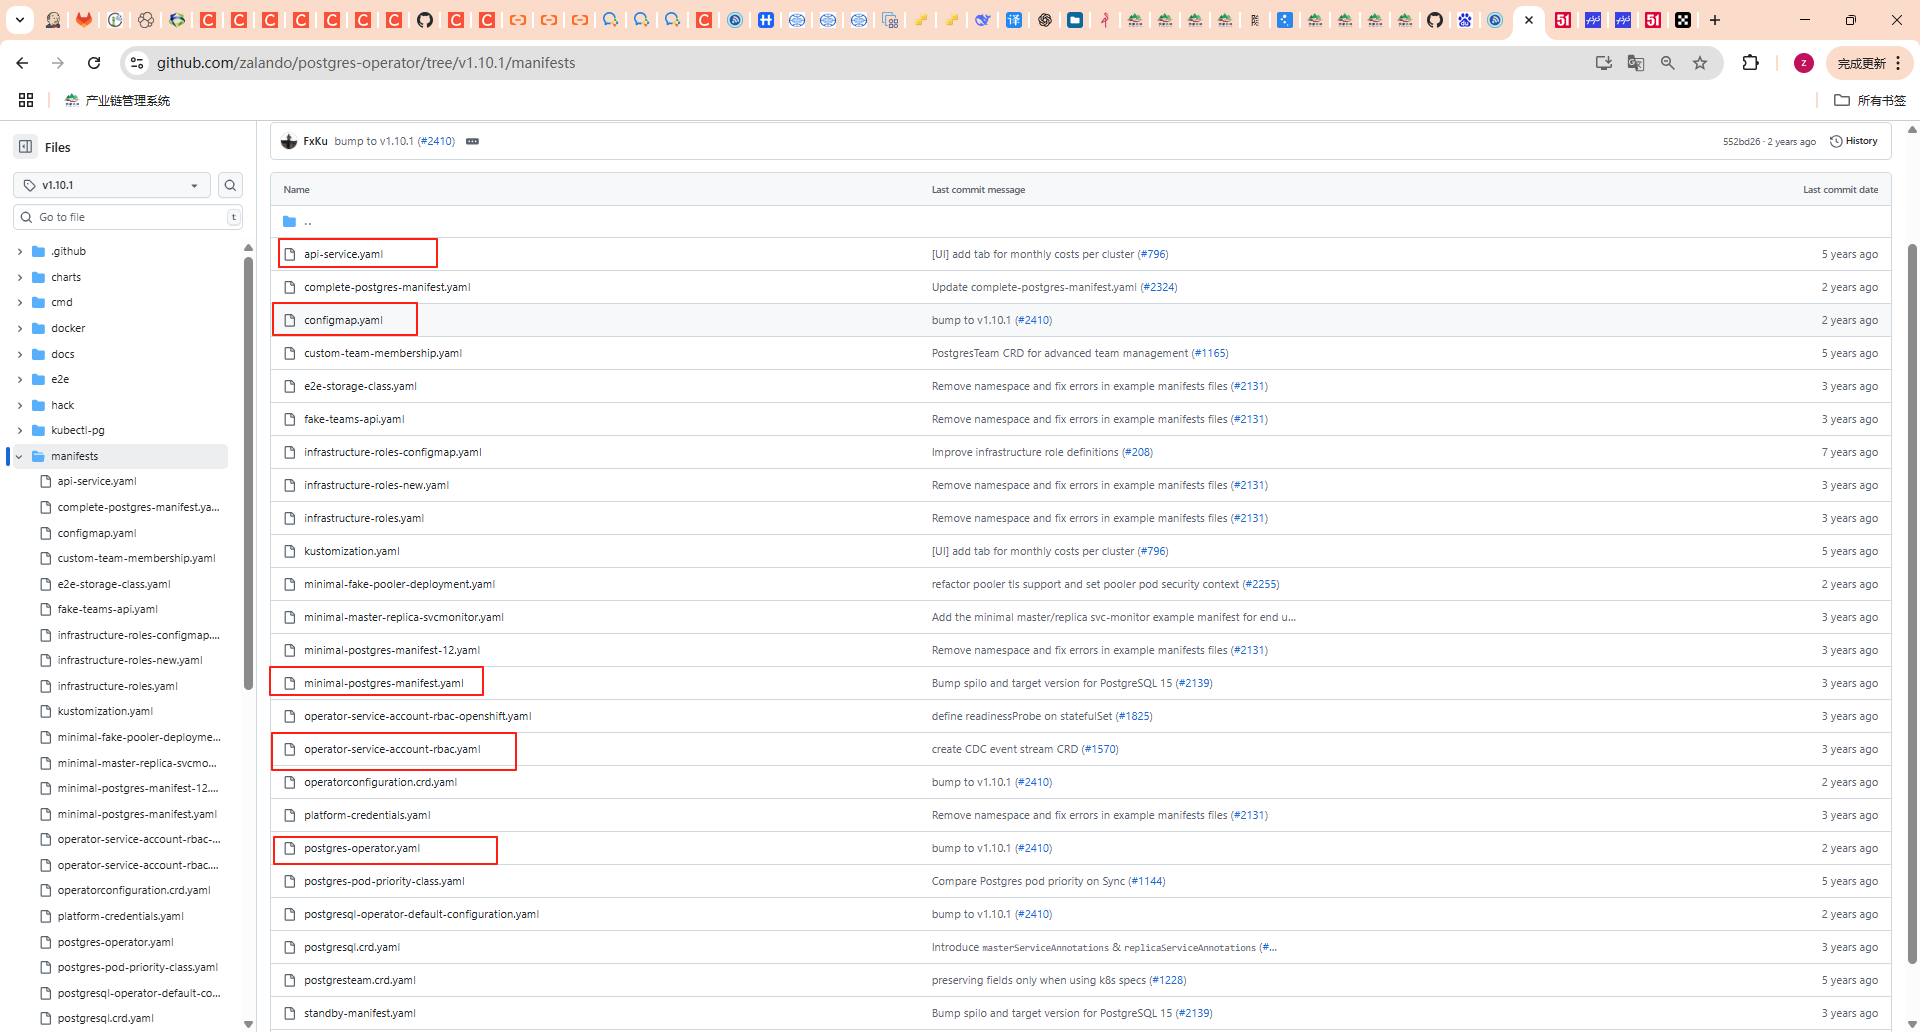Open the v1.10.1 tag switcher dropdown

tap(111, 185)
